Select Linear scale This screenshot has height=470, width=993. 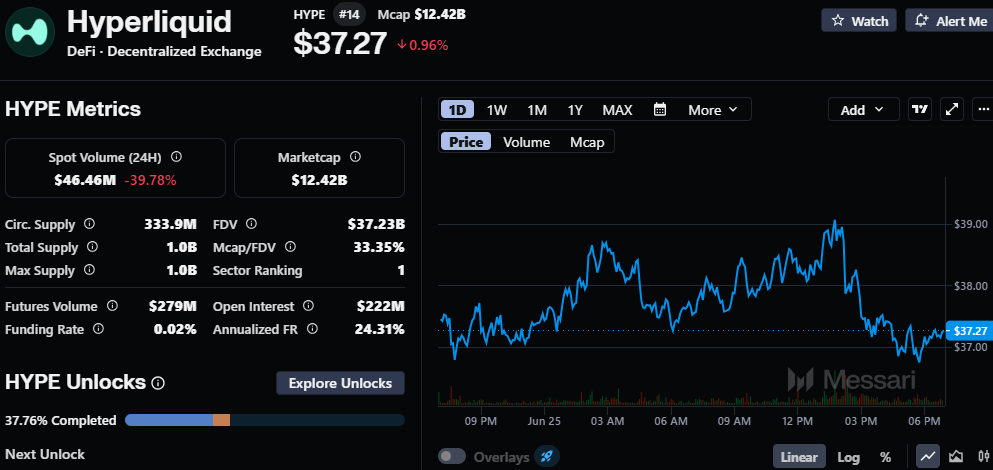pyautogui.click(x=799, y=457)
